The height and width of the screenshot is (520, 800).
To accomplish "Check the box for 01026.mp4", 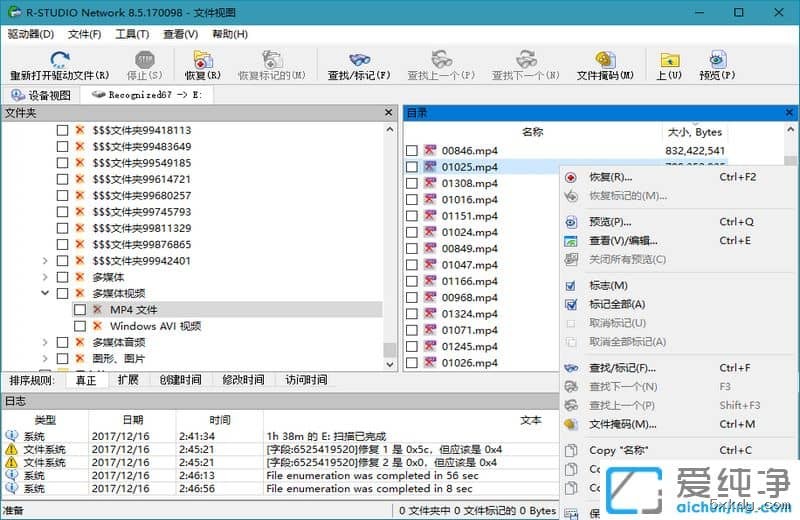I will (x=412, y=363).
